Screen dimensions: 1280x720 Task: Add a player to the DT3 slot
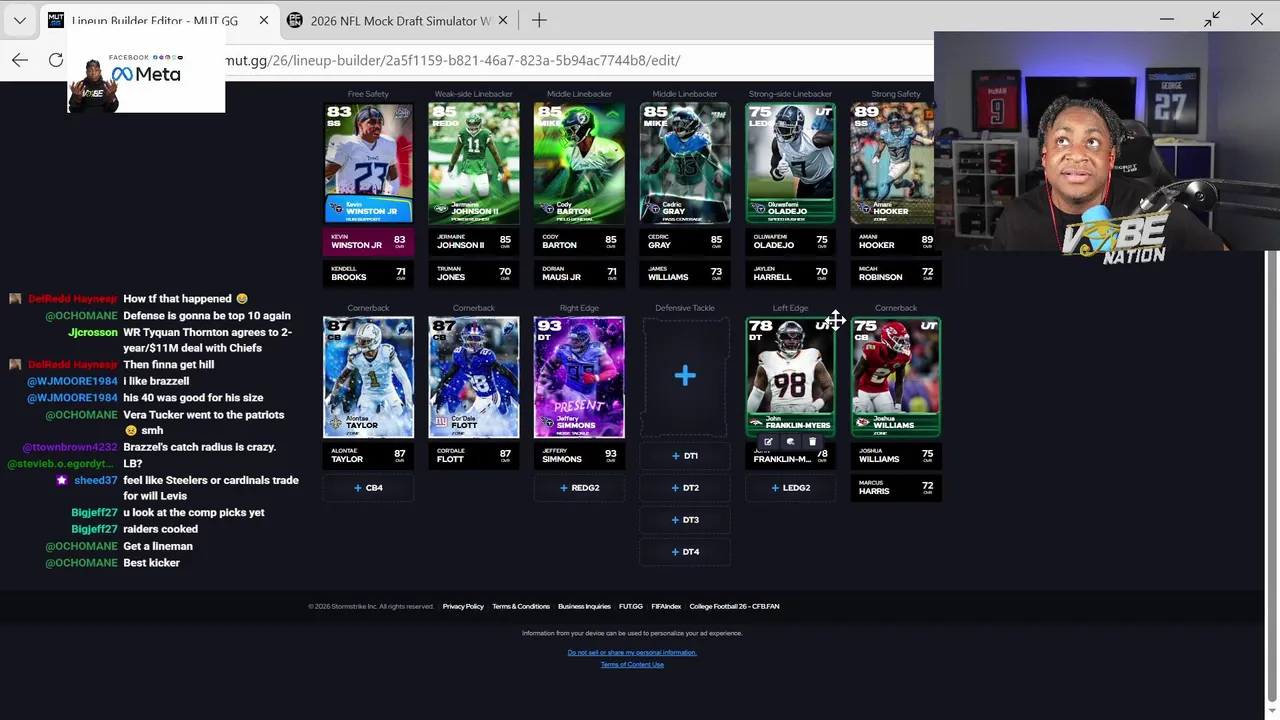coord(685,520)
